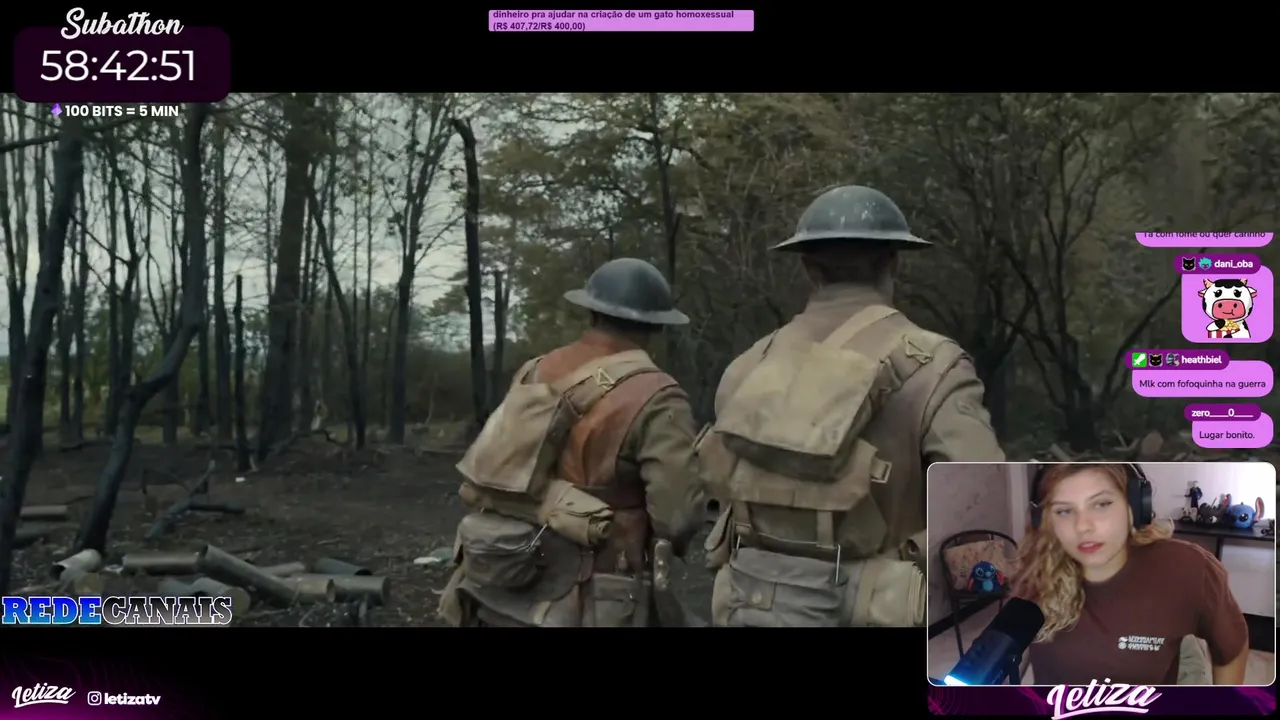Screen dimensions: 1280x720
Task: Click dani_oba's username in chat
Action: tap(1233, 264)
